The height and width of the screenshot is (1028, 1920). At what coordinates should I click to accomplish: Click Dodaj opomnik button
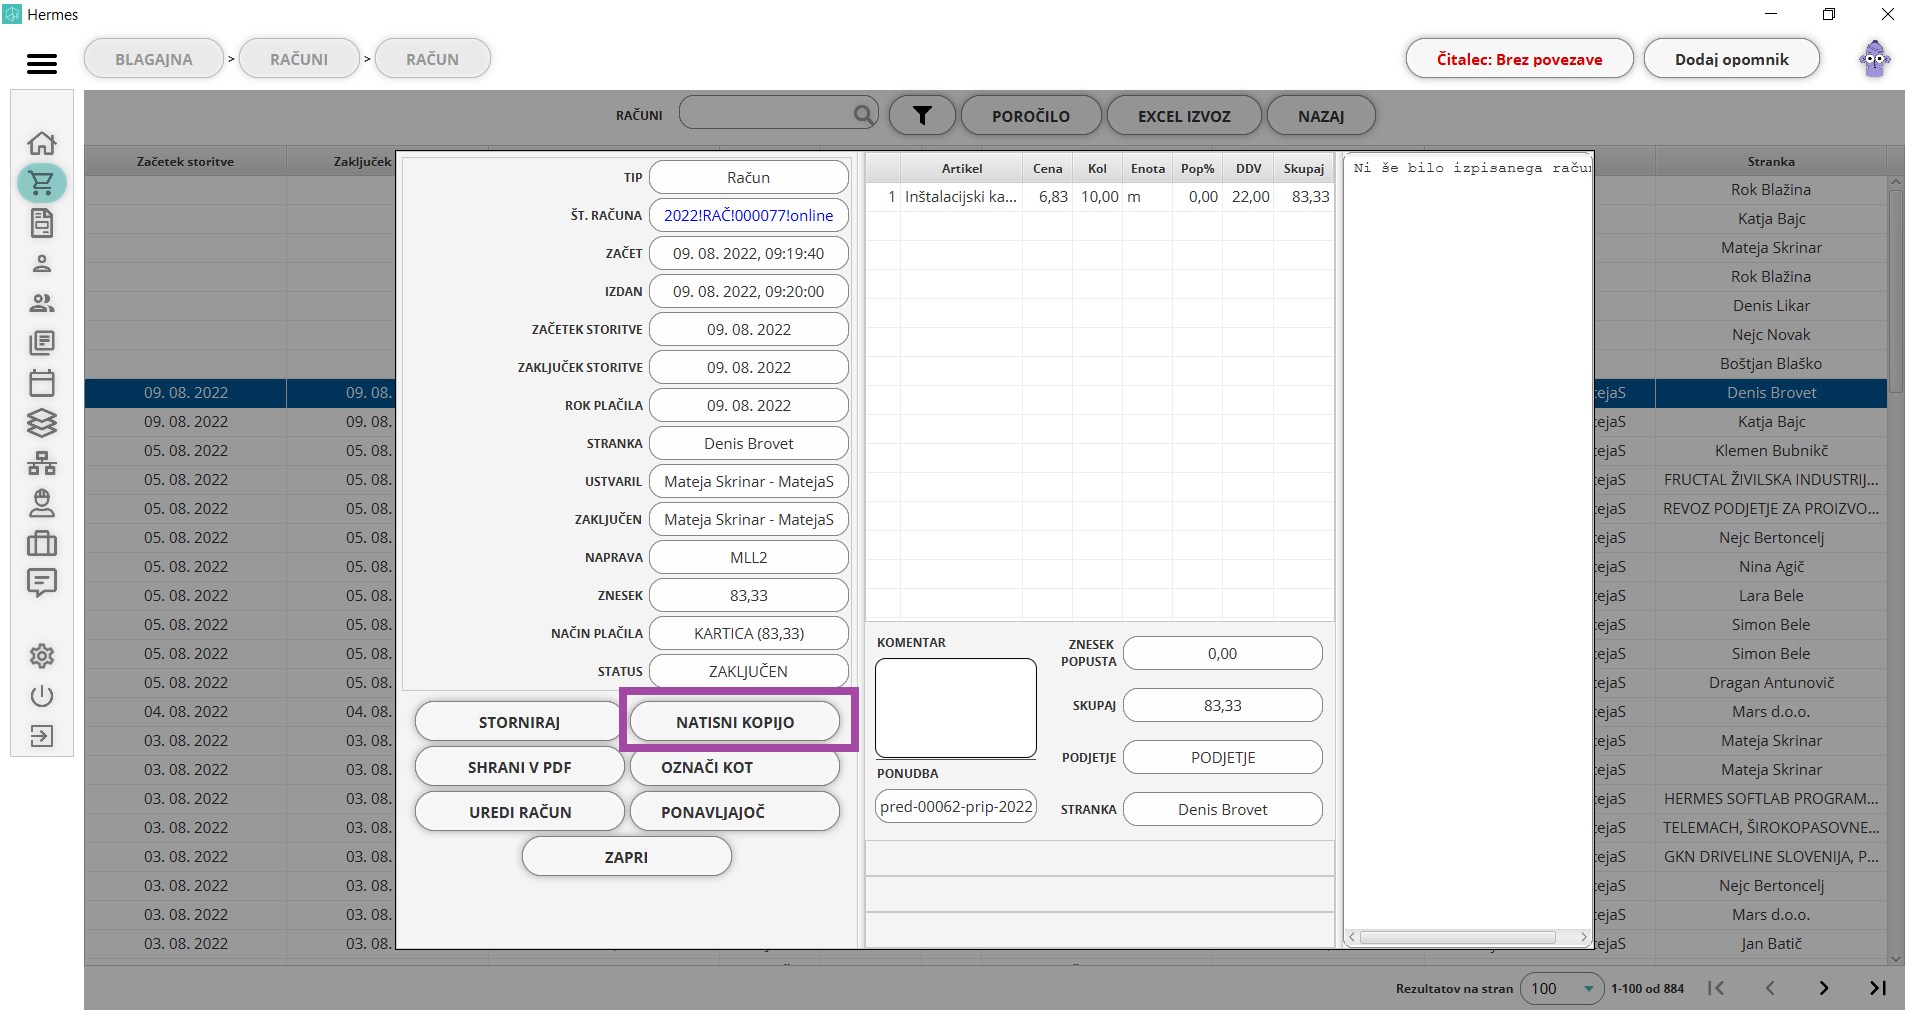(x=1732, y=59)
